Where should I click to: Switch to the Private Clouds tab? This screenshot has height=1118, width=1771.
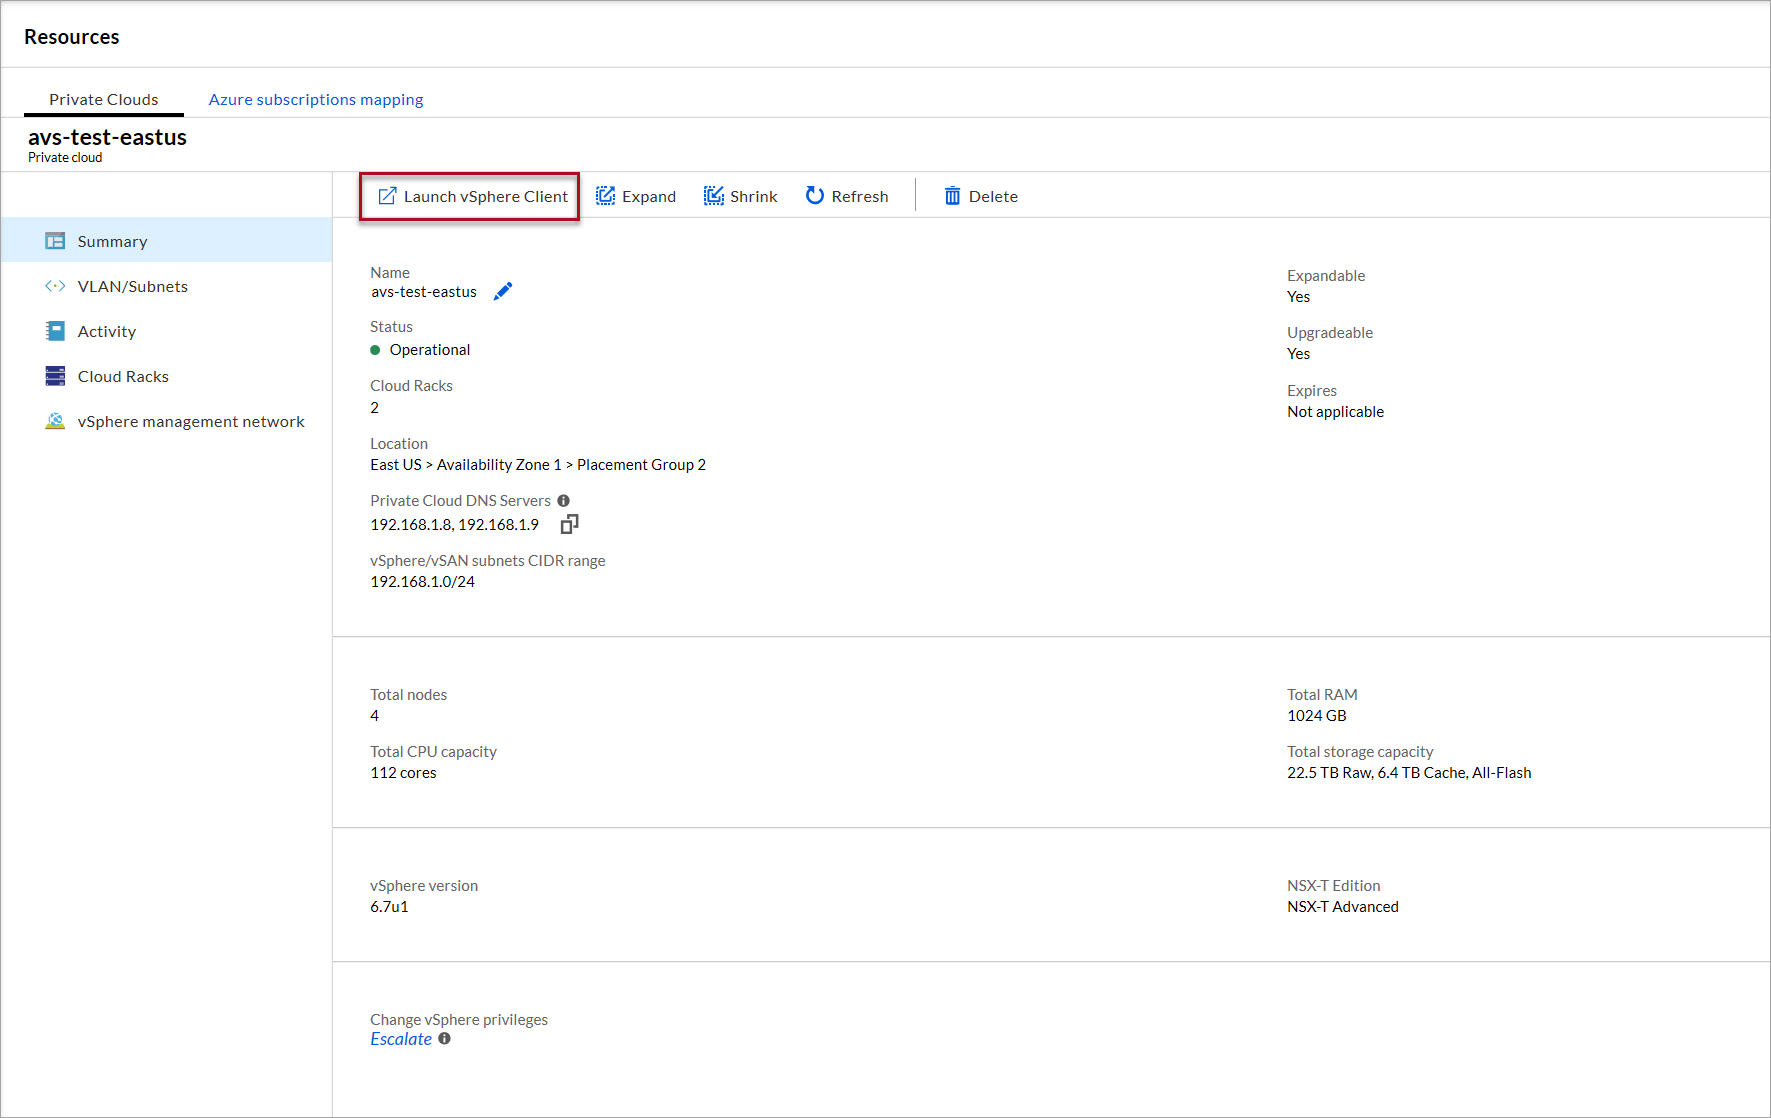point(103,99)
